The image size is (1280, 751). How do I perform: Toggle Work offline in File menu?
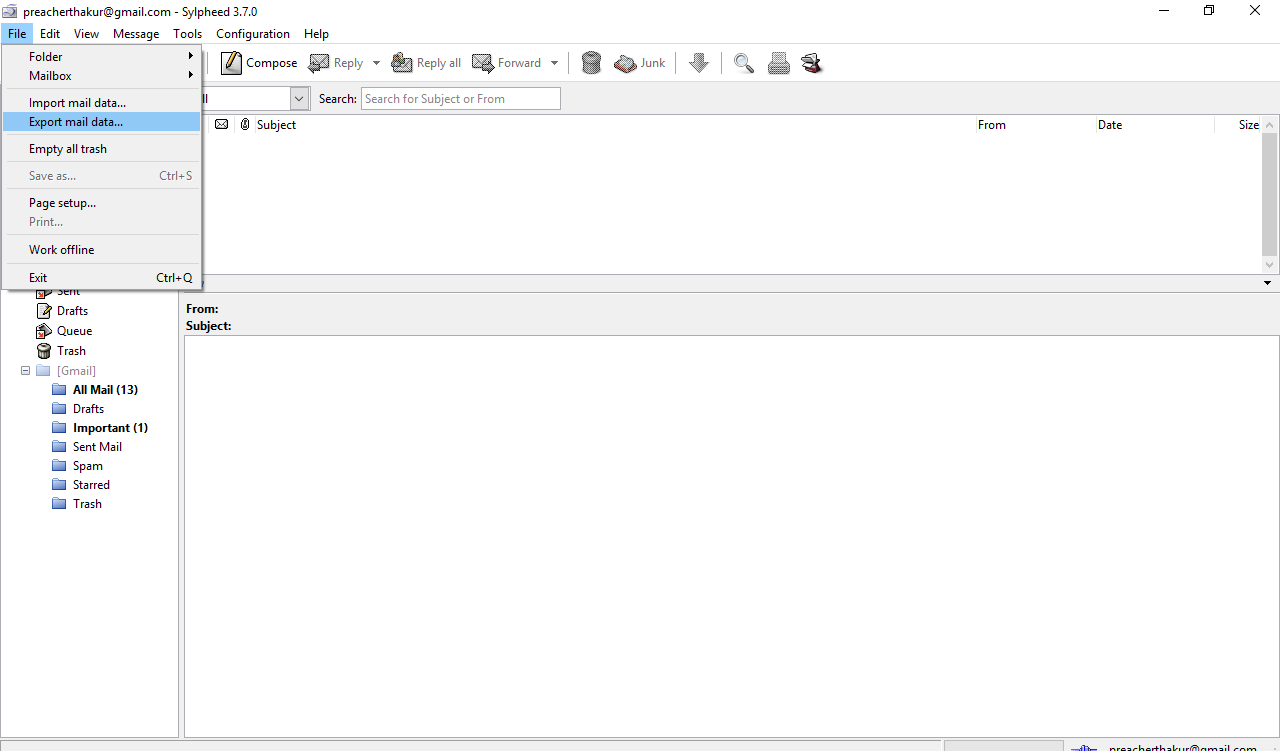tap(102, 250)
